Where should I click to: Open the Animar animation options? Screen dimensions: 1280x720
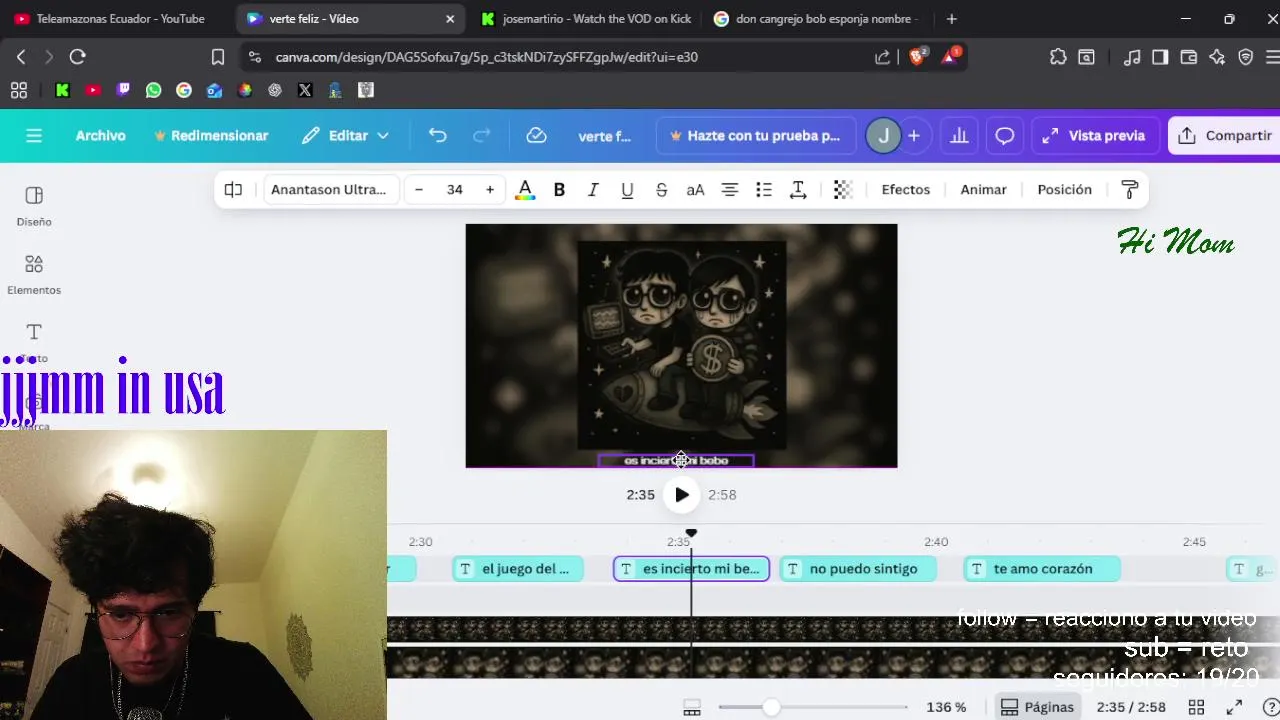[984, 189]
